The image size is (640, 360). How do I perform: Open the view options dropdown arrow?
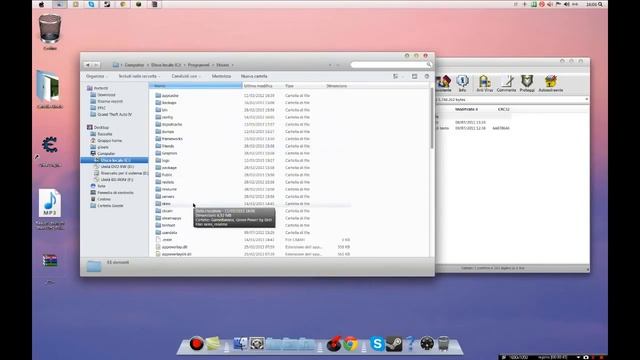[x=402, y=76]
